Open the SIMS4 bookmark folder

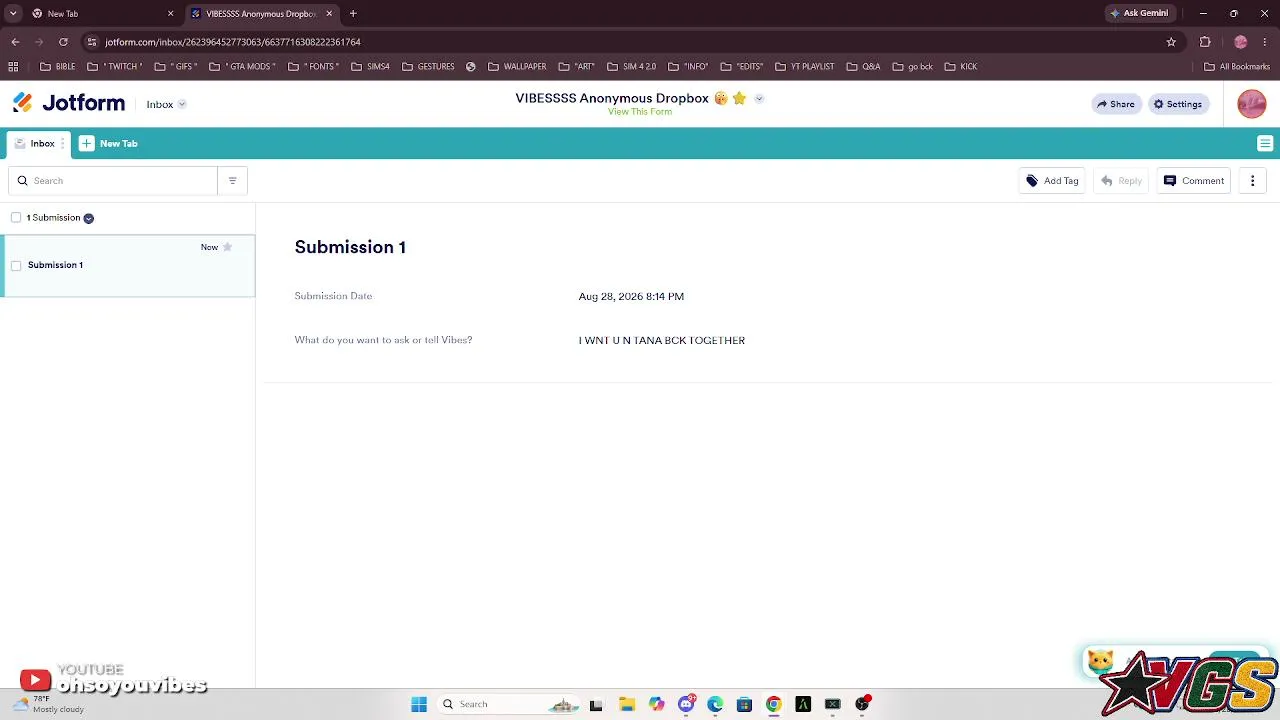370,67
